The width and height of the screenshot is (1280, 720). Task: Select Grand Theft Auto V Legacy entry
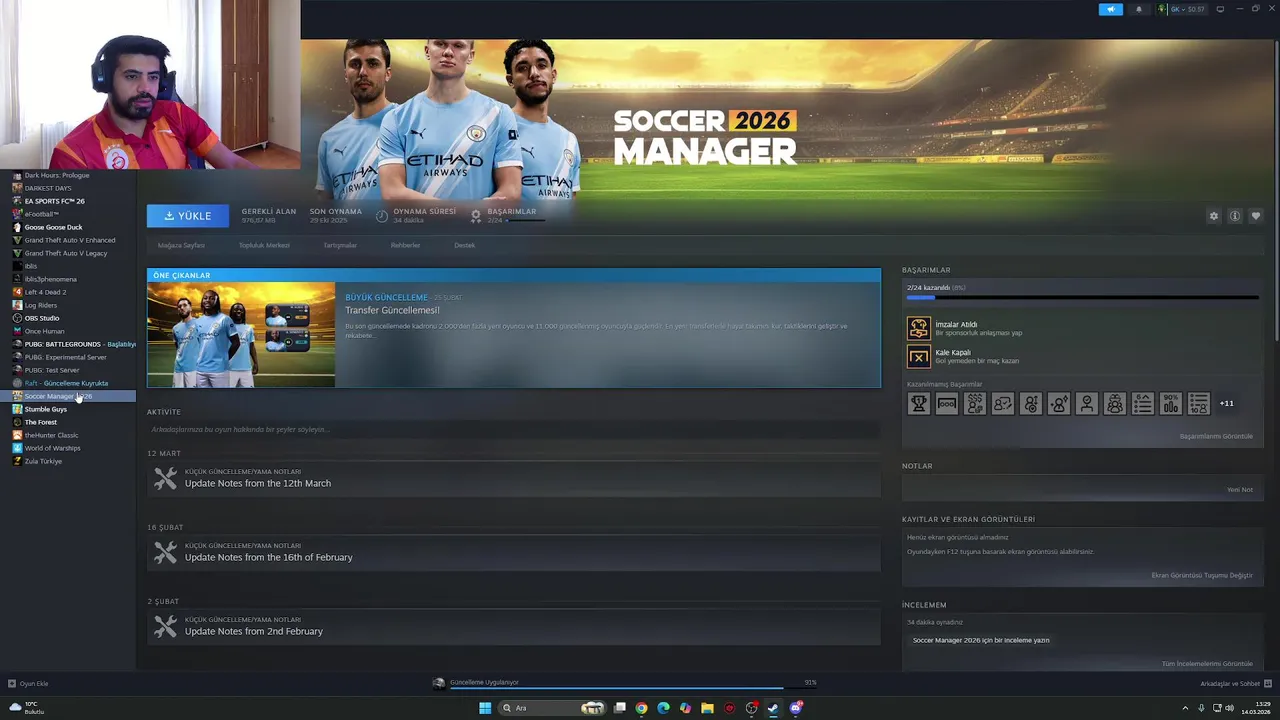68,253
